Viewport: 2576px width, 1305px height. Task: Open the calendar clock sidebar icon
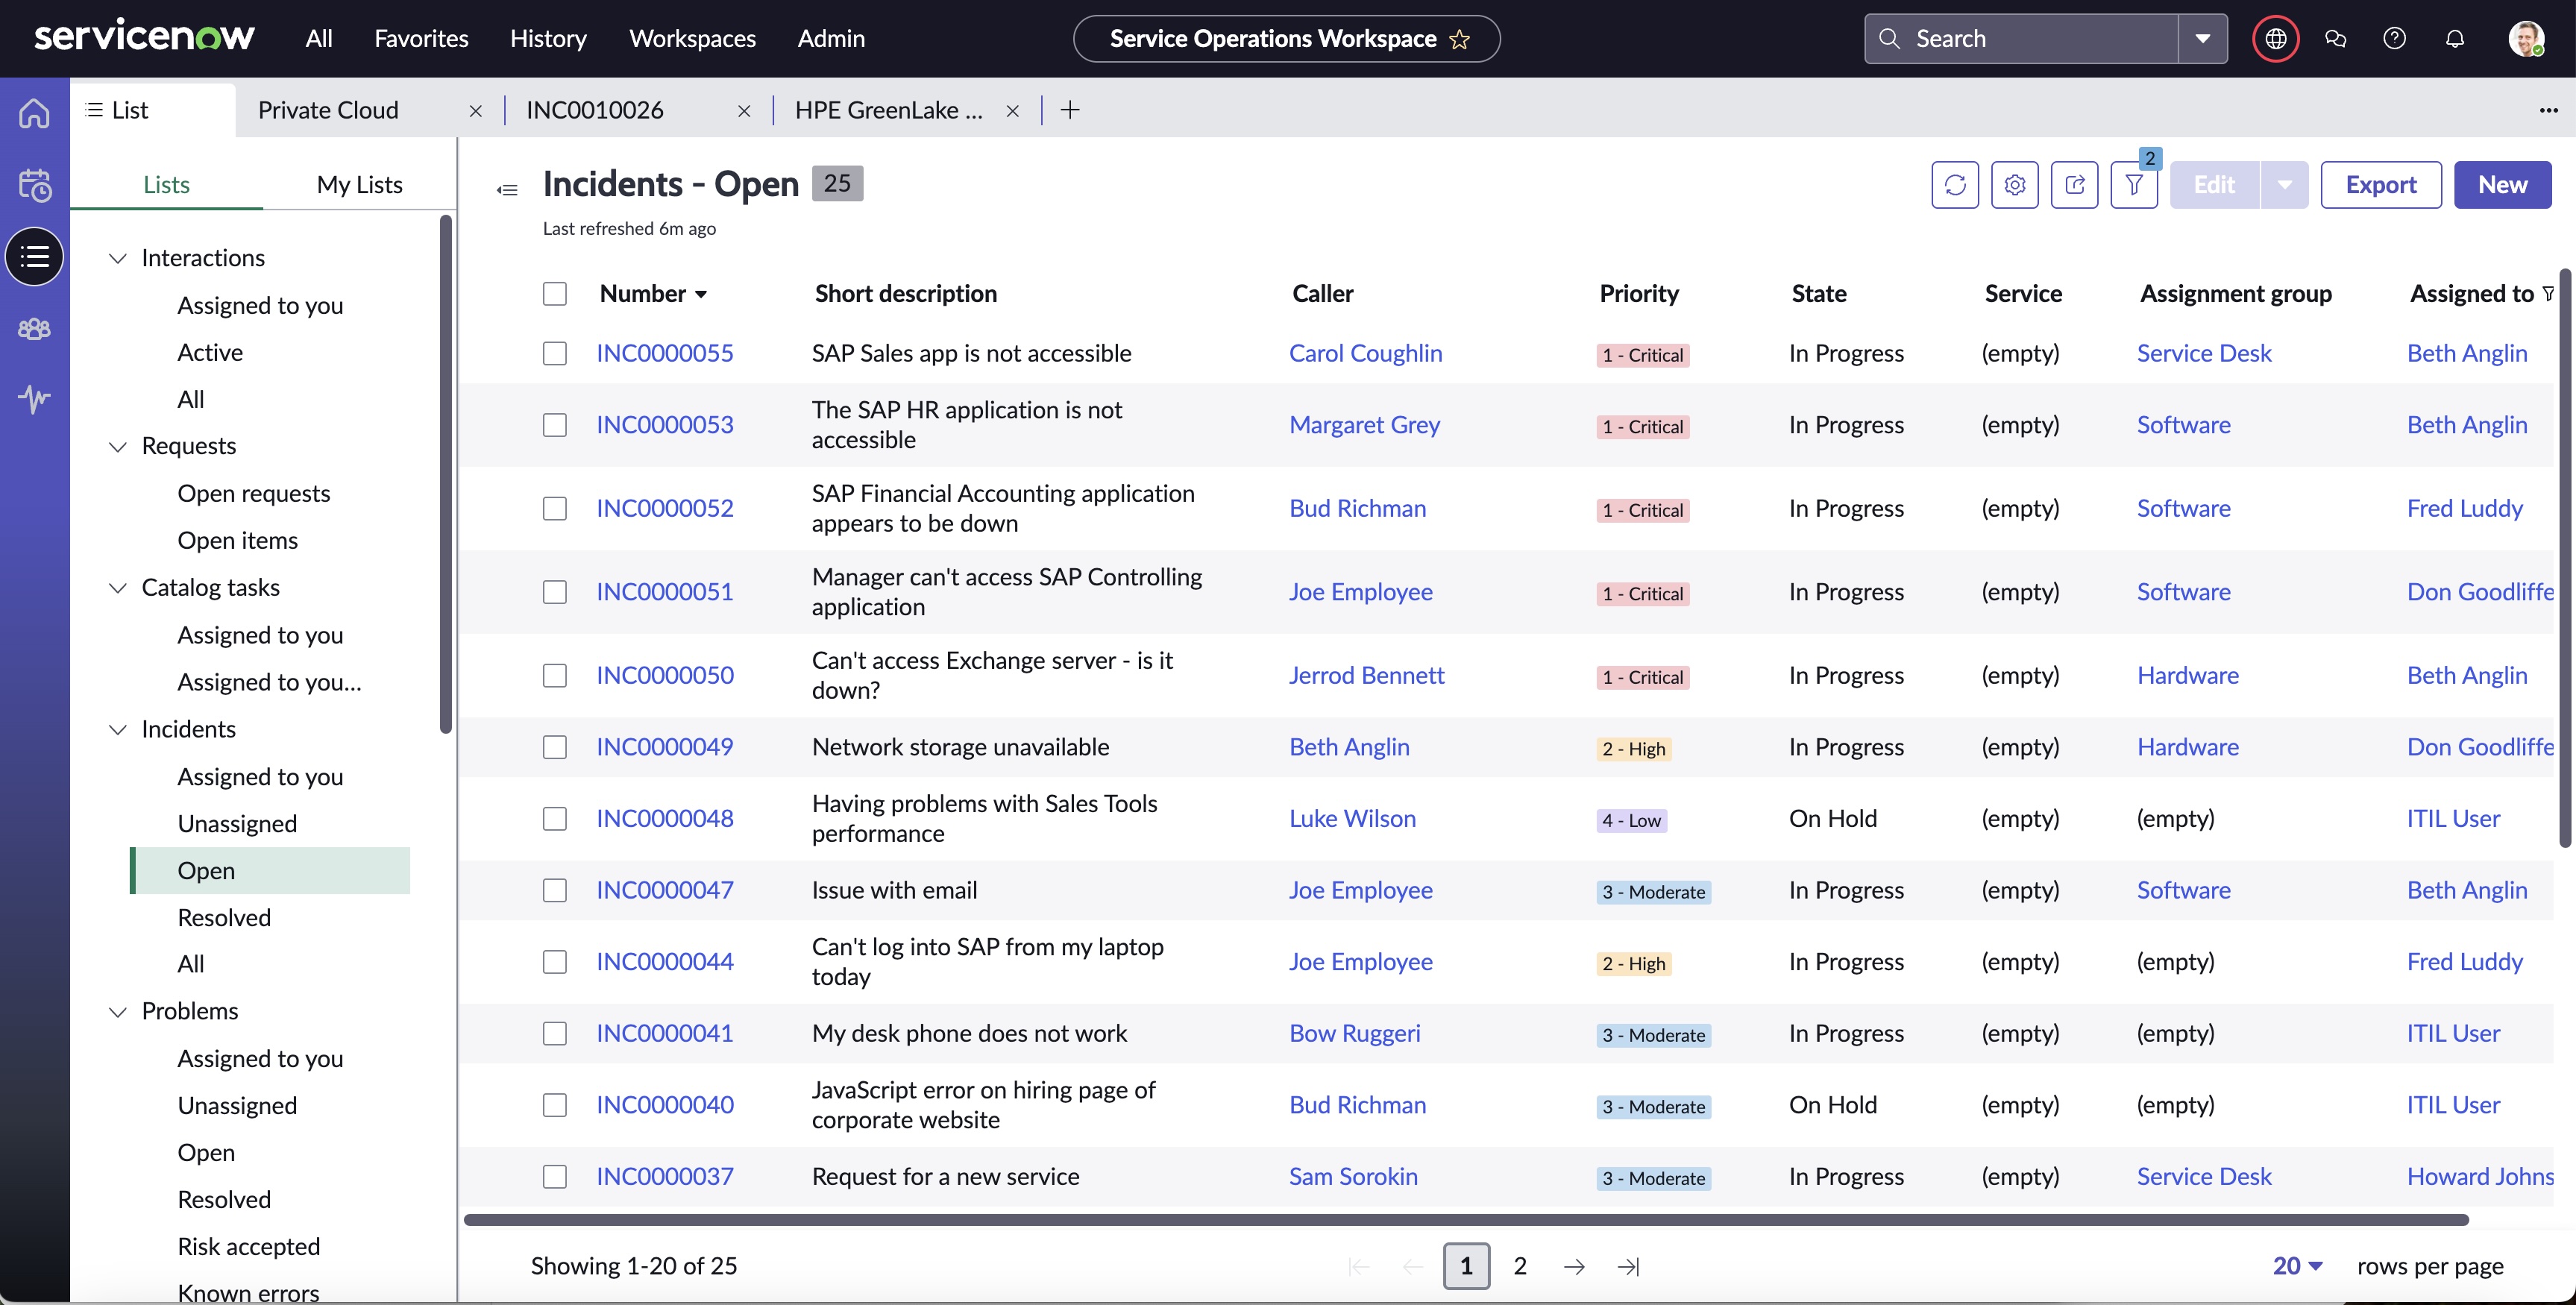(34, 185)
